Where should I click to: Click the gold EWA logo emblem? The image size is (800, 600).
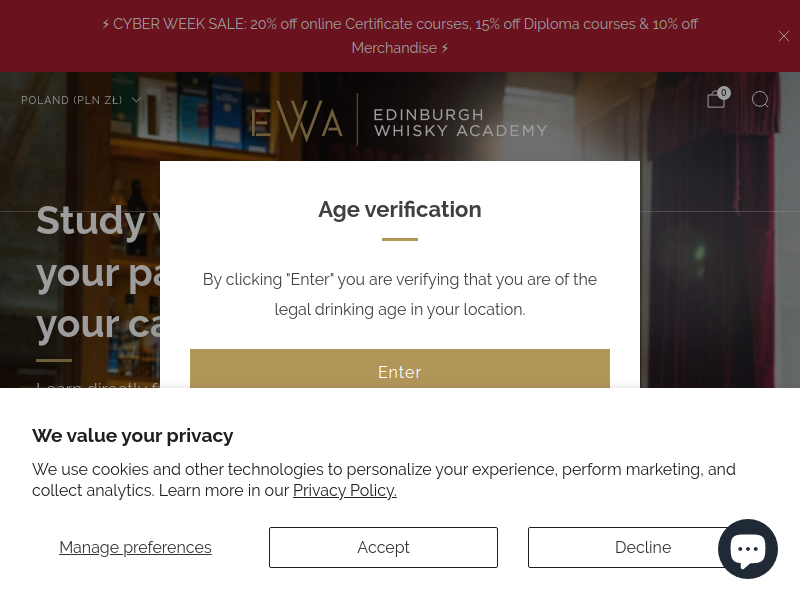(296, 121)
